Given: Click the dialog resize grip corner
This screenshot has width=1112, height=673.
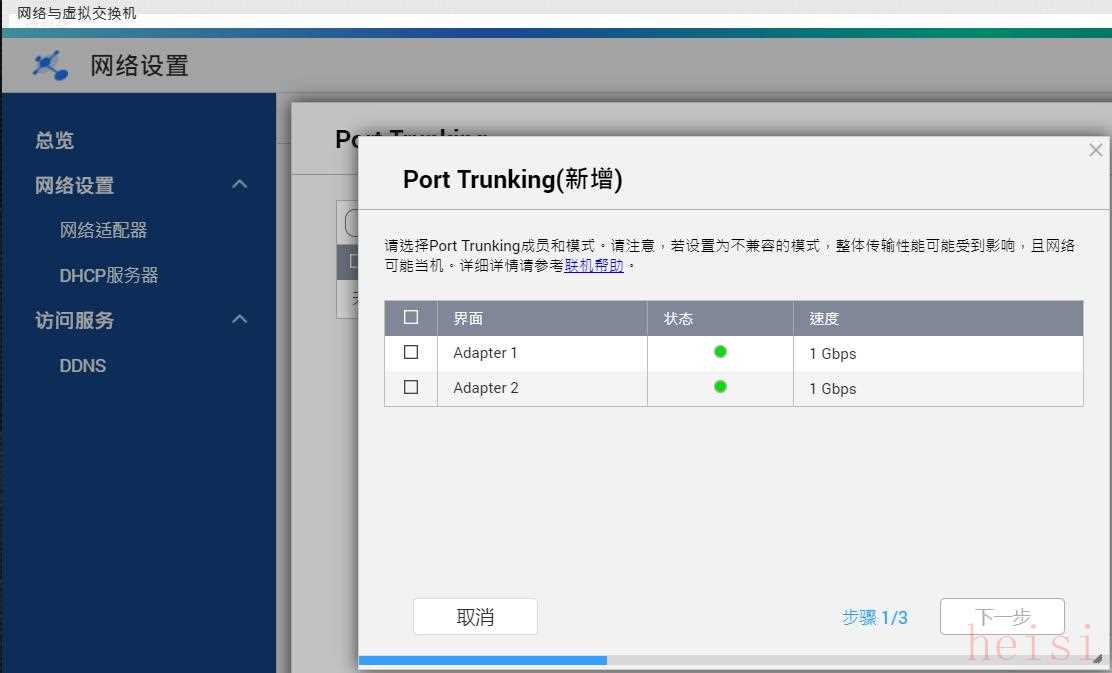Looking at the screenshot, I should [x=1098, y=660].
